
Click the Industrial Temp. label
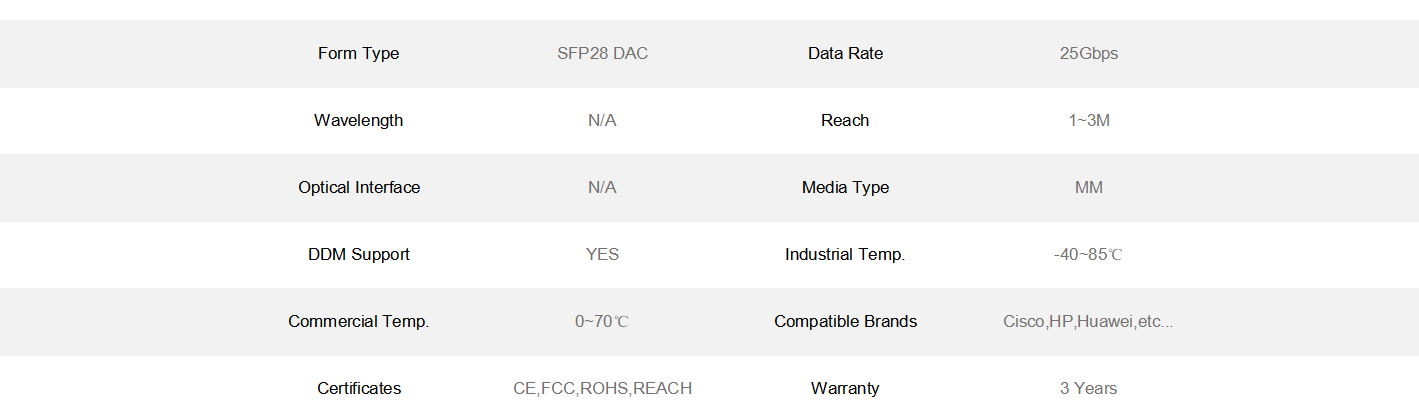[x=845, y=255]
